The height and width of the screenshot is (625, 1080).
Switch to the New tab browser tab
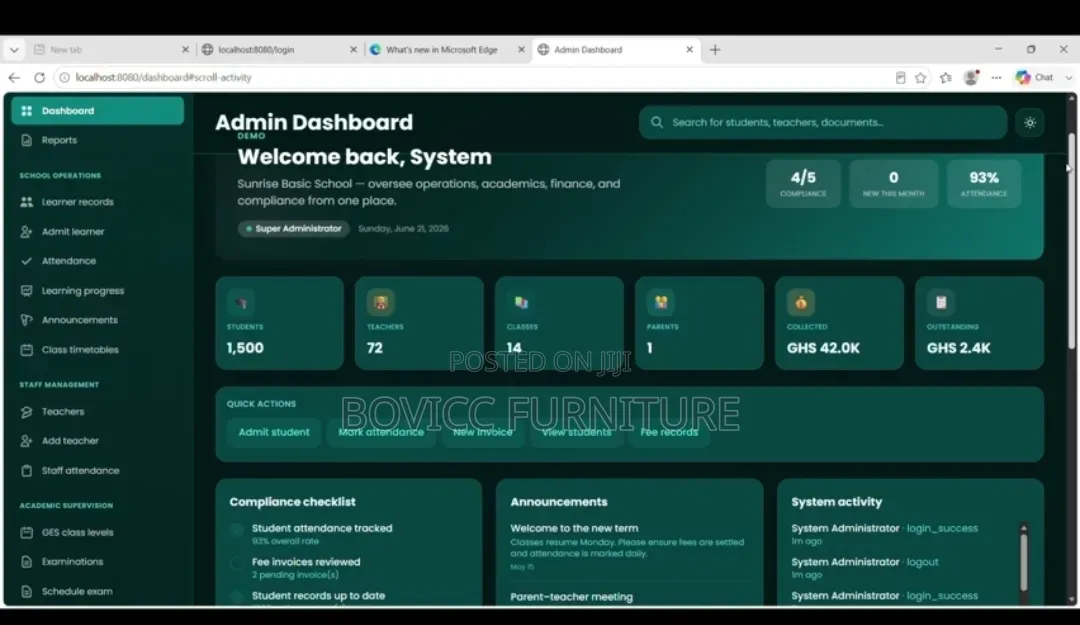click(x=110, y=50)
